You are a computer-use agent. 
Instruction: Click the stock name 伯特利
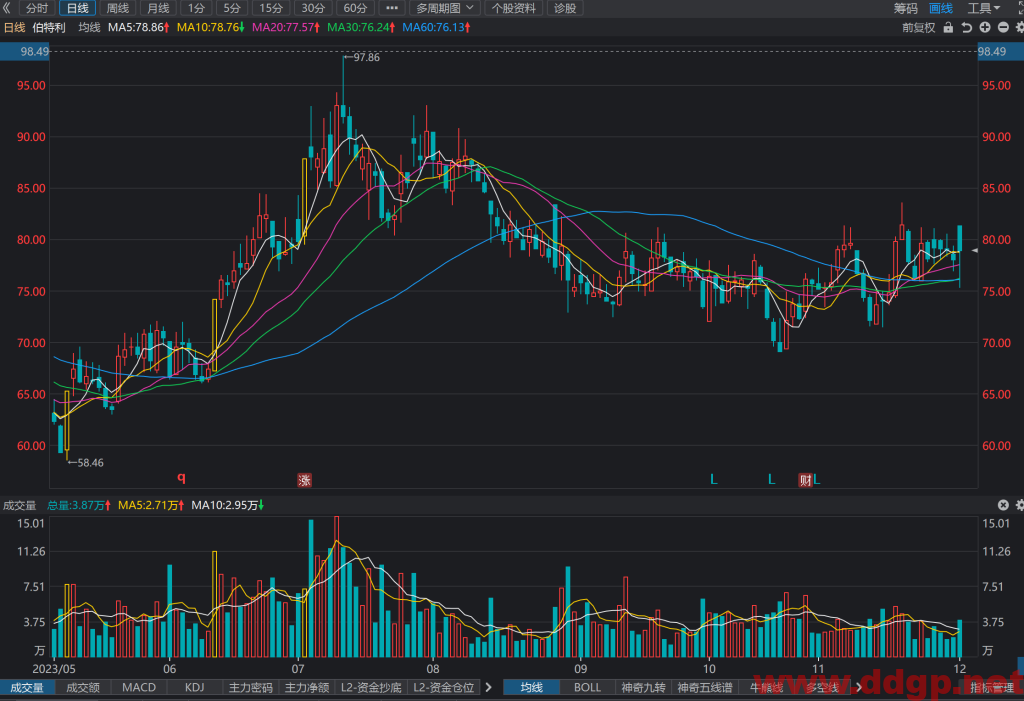(x=49, y=27)
